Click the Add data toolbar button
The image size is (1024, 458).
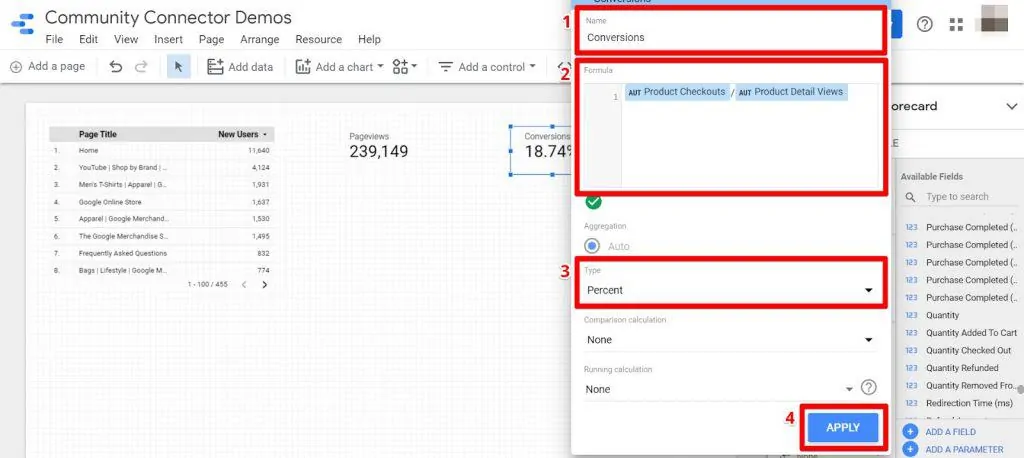pos(240,67)
